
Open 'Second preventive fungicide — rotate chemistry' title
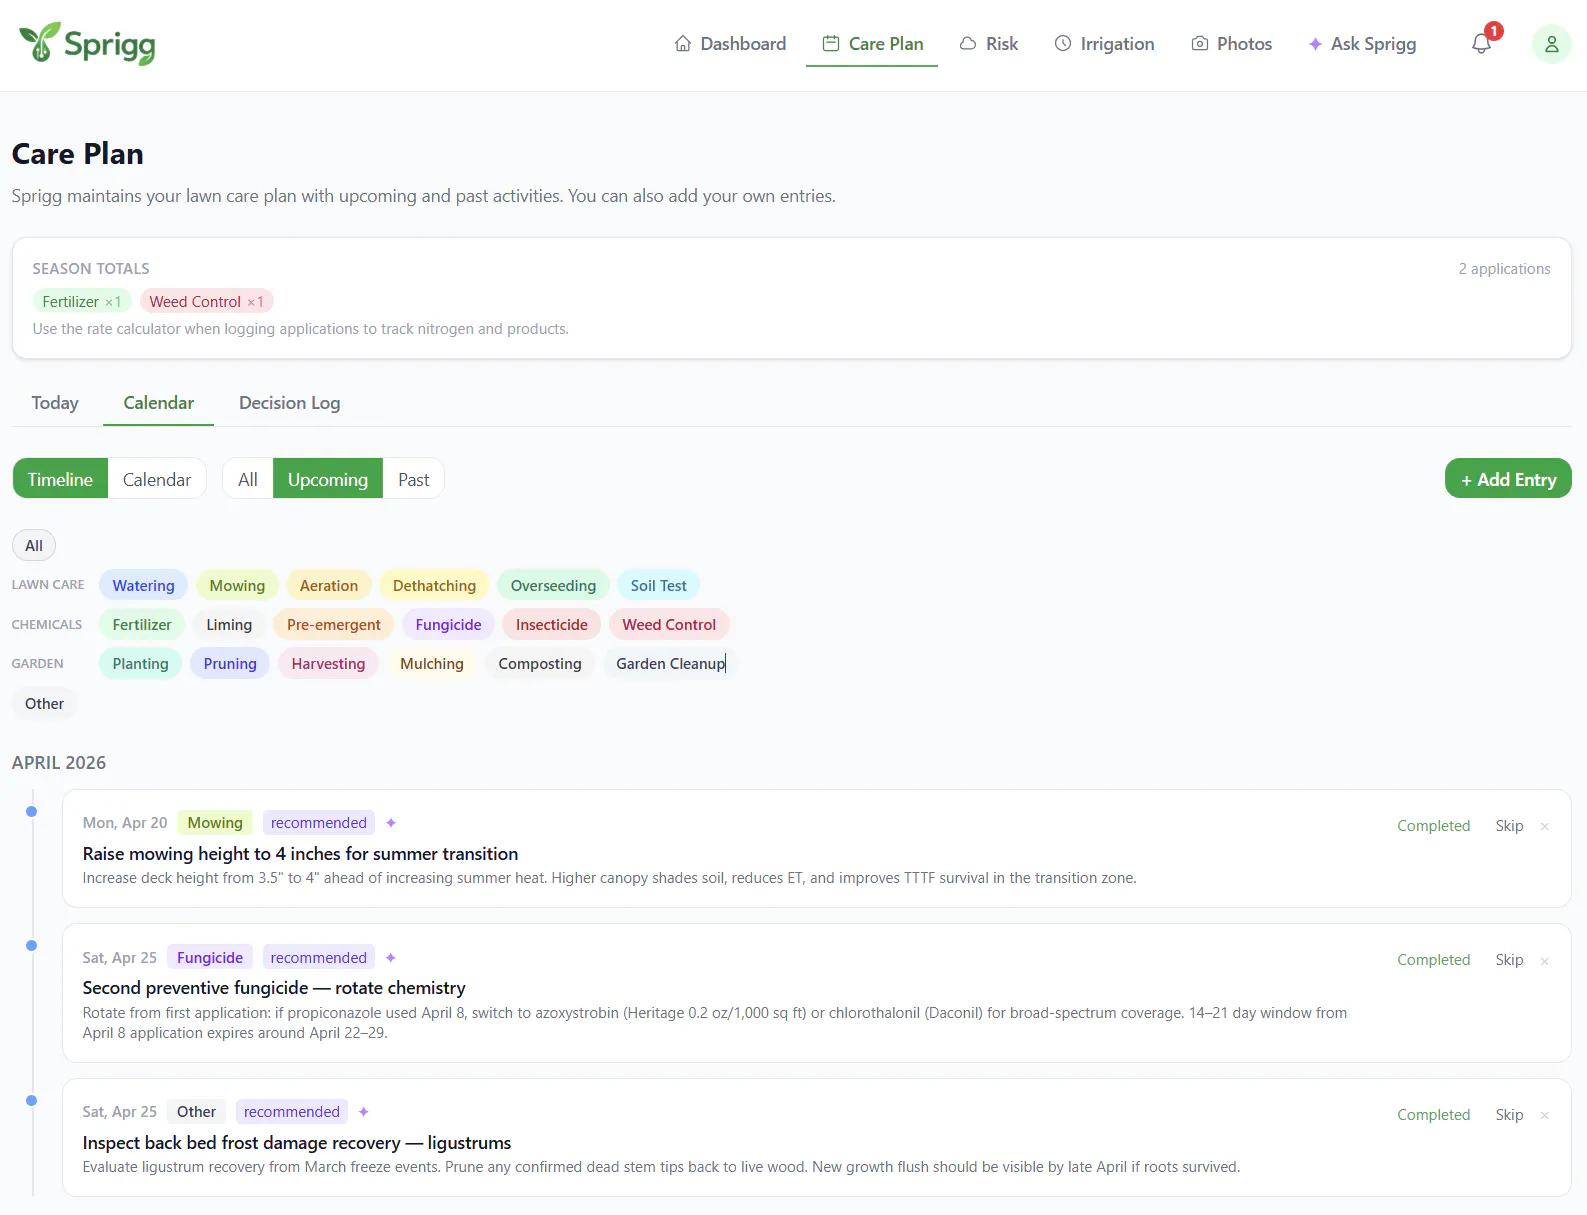coord(274,988)
